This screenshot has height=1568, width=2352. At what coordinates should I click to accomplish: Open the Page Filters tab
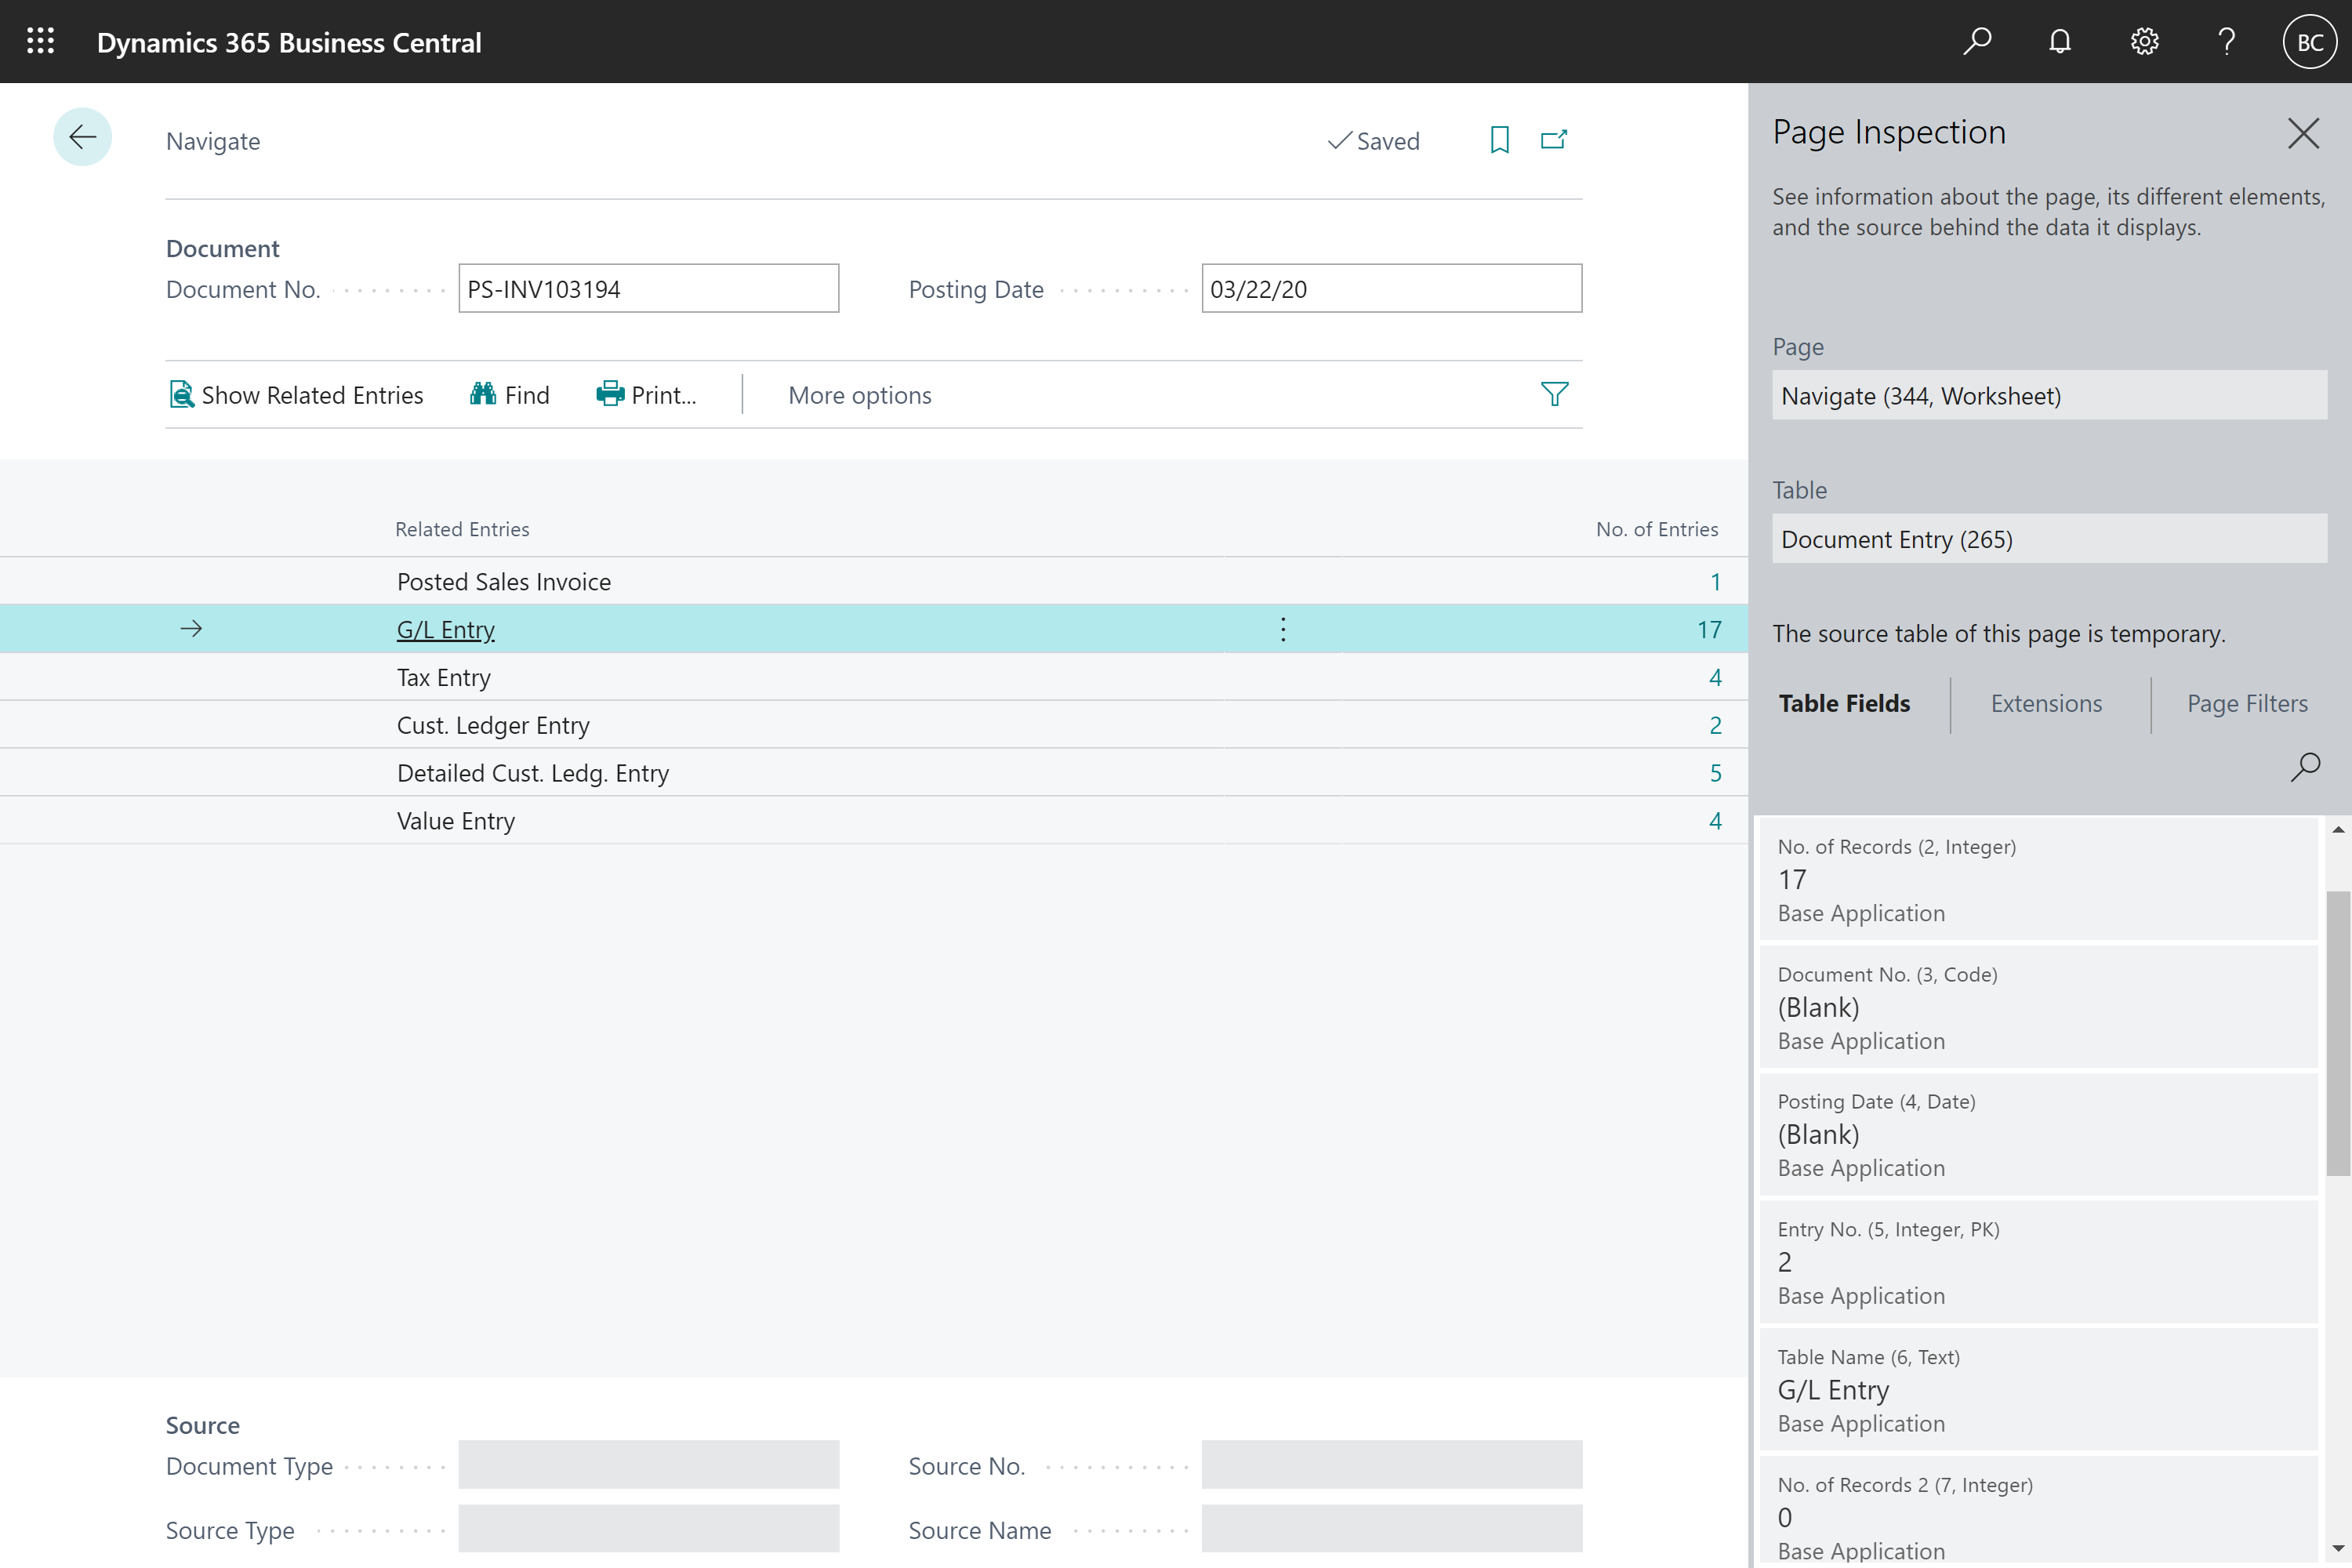point(2247,703)
